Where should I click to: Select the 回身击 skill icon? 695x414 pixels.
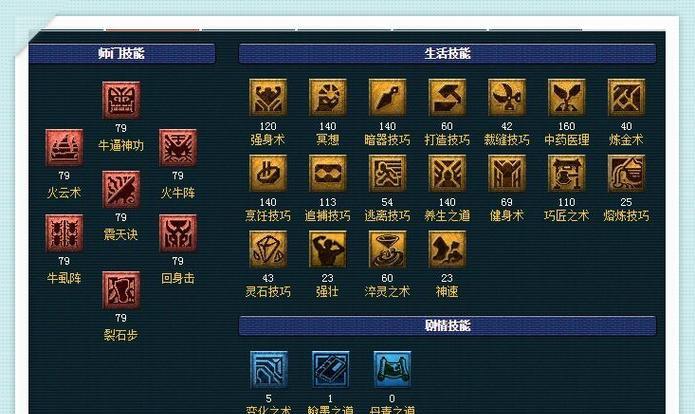point(178,233)
